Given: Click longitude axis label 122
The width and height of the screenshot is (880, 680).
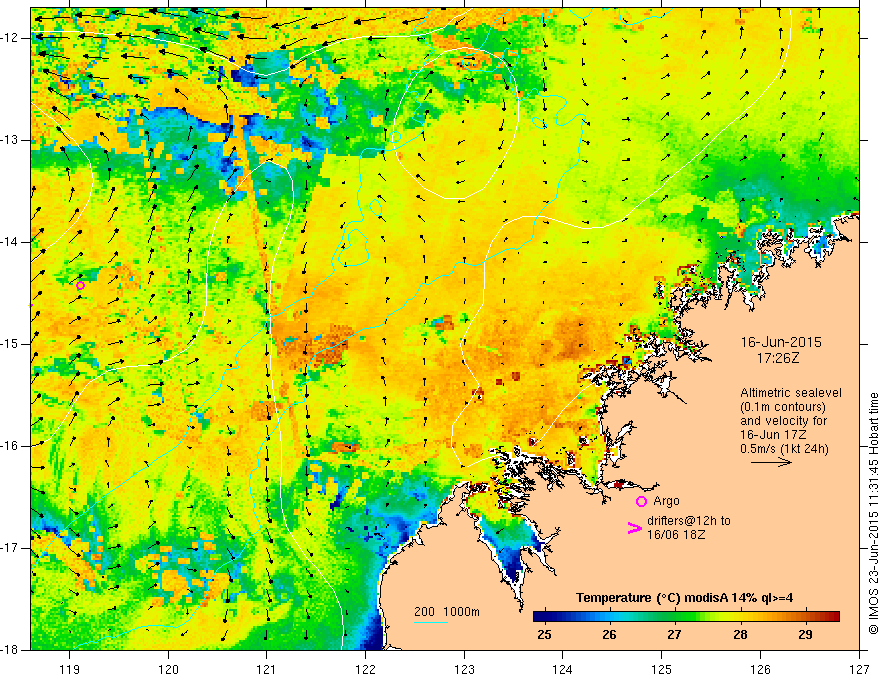Looking at the screenshot, I should click(365, 669).
